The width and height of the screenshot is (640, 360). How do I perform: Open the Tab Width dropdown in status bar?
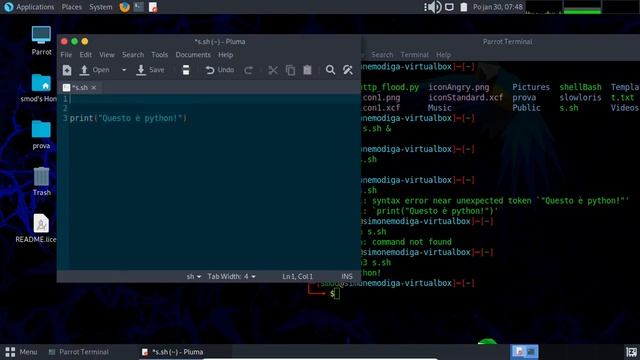(x=231, y=276)
